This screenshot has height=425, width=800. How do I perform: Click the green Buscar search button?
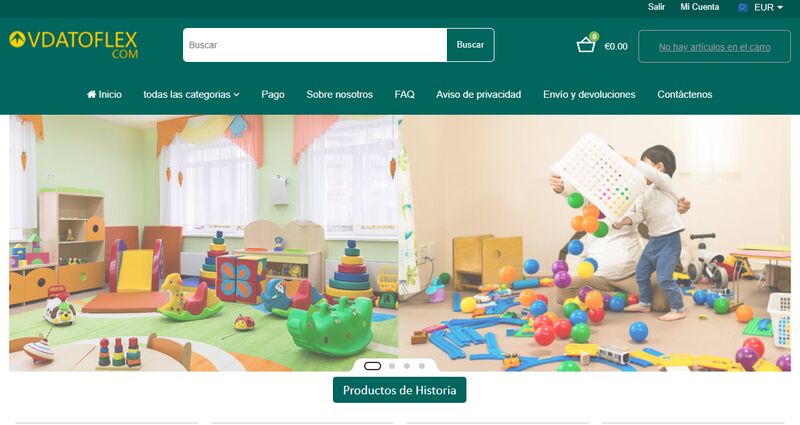[x=470, y=45]
